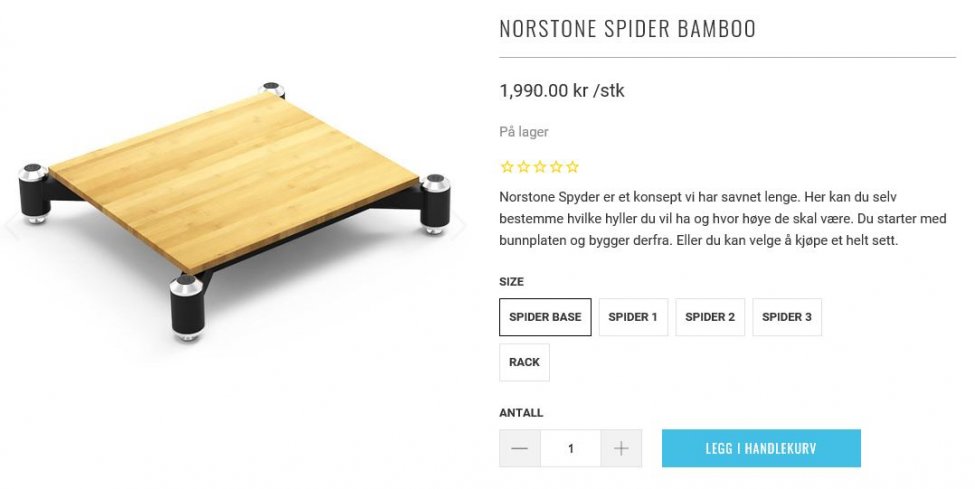Choose the Rack size option

tap(524, 362)
